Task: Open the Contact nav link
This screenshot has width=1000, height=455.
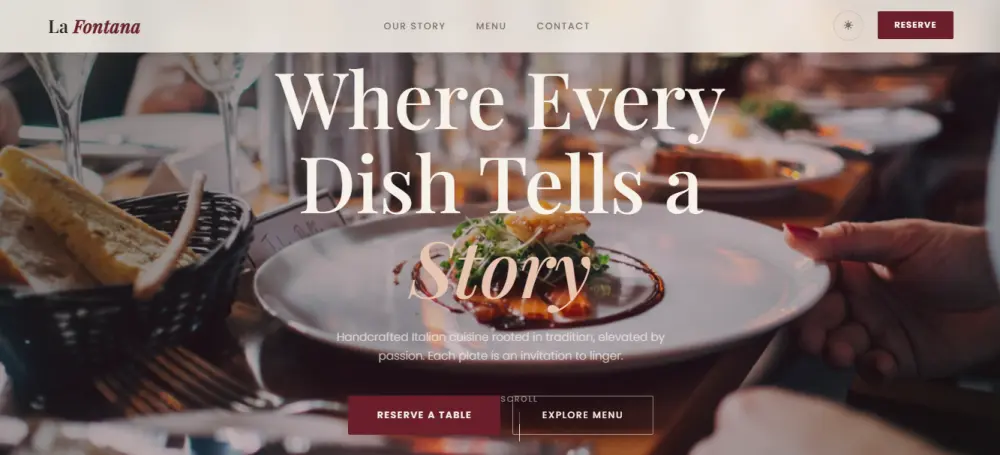Action: 563,26
